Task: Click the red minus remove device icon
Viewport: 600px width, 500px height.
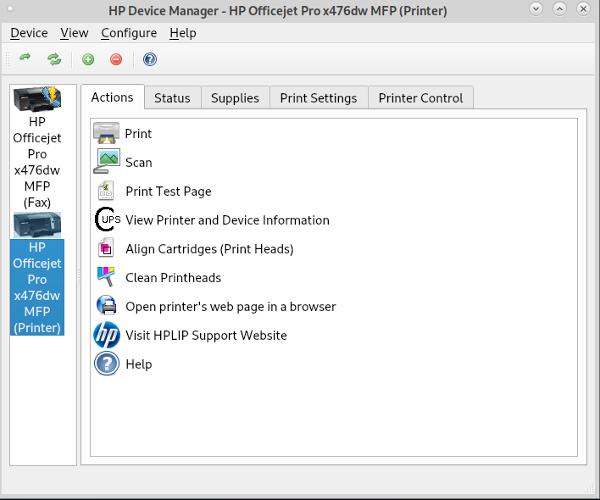Action: coord(116,59)
